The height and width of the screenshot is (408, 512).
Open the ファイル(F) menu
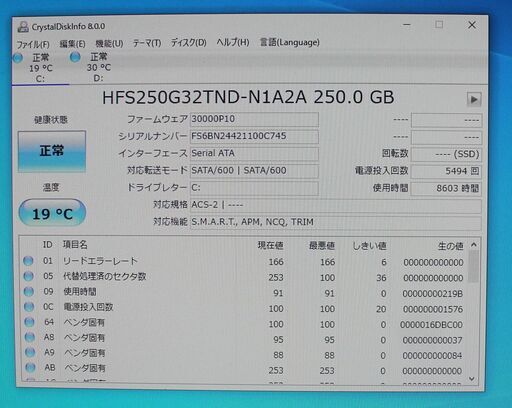pos(33,44)
